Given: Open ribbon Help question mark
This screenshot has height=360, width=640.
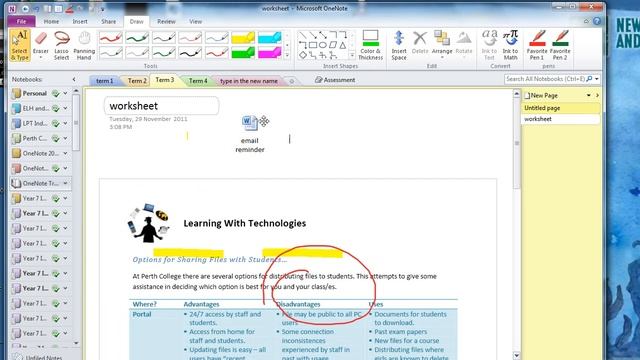Looking at the screenshot, I should tap(596, 21).
